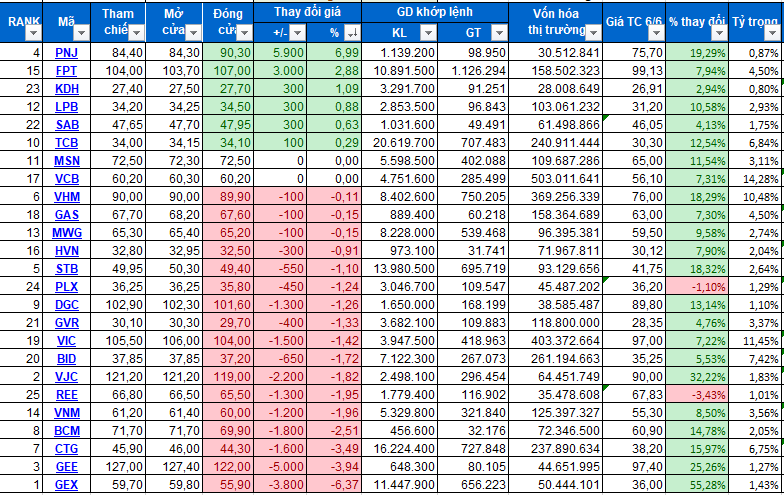The height and width of the screenshot is (495, 784).
Task: Select CTG volume cell 16.224.400
Action: [x=400, y=448]
